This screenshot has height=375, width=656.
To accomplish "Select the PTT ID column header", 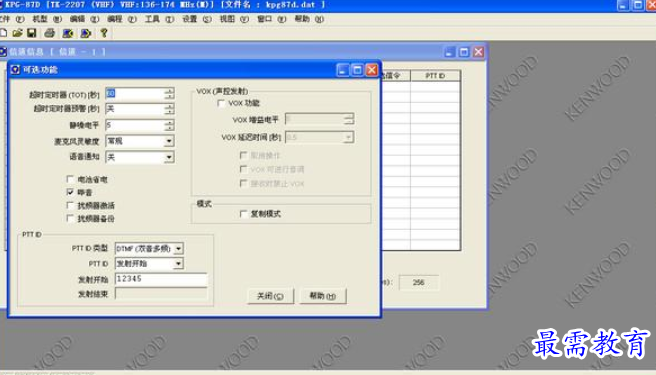I will (x=435, y=76).
